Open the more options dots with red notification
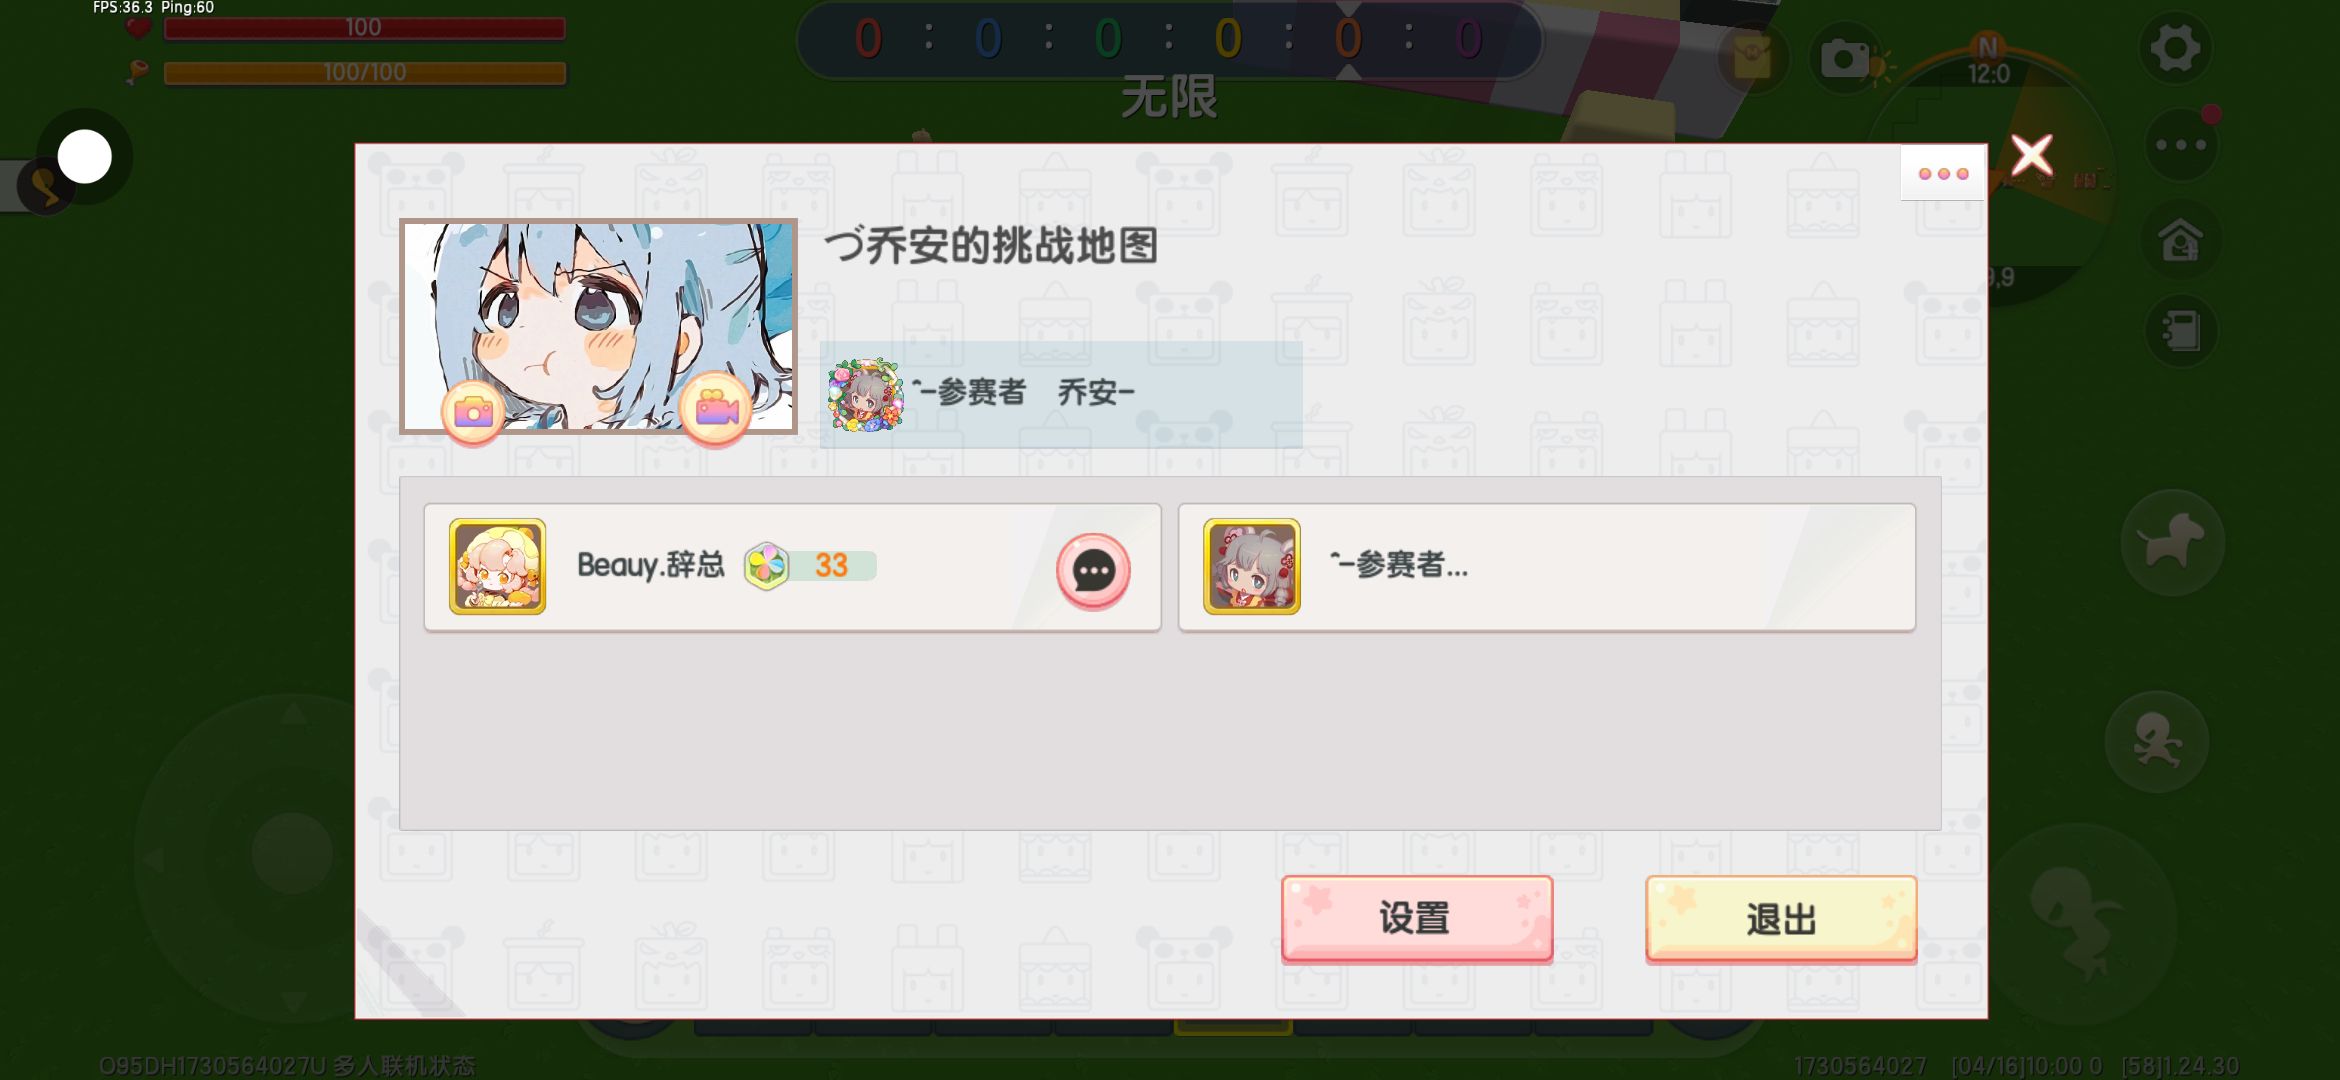This screenshot has width=2340, height=1080. 2181,144
